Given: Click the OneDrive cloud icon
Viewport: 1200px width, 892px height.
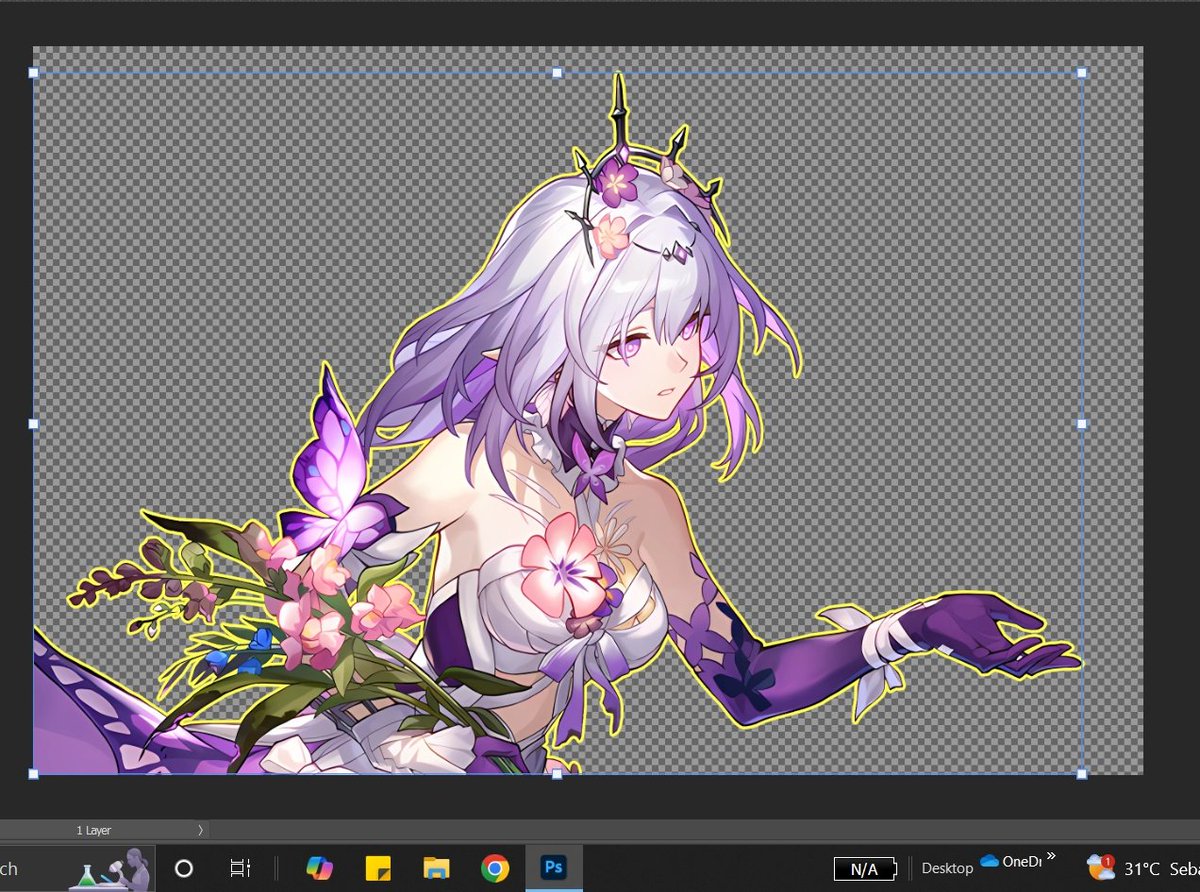Looking at the screenshot, I should click(990, 861).
